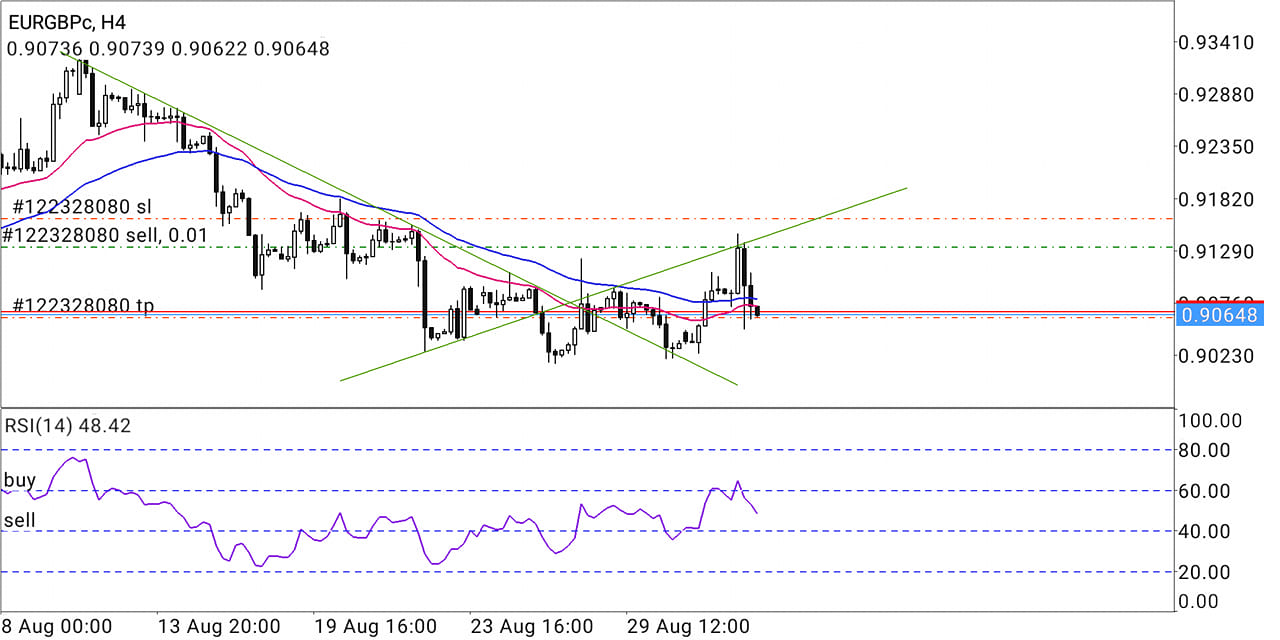The image size is (1280, 640).
Task: Click the 'buy' label in RSI panel
Action: 20,480
